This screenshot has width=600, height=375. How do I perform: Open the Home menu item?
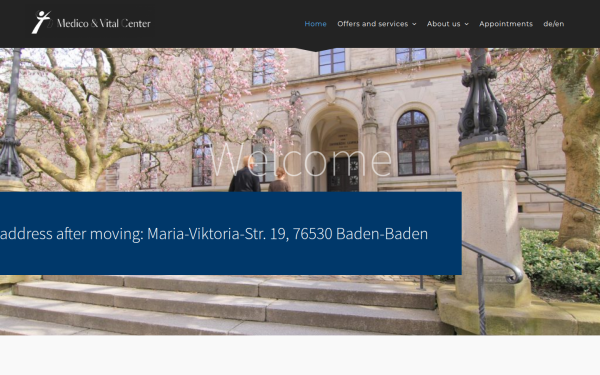(315, 24)
